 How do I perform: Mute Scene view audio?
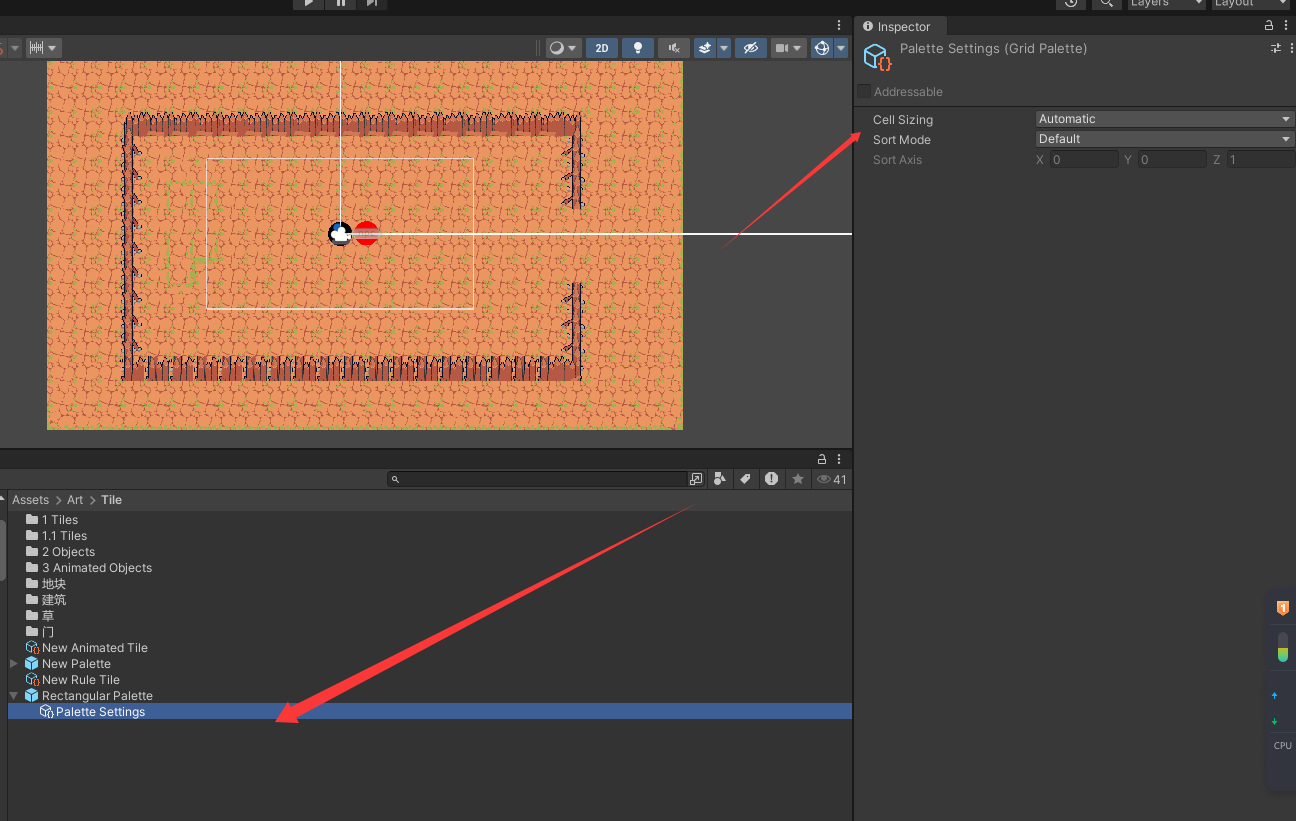click(674, 47)
